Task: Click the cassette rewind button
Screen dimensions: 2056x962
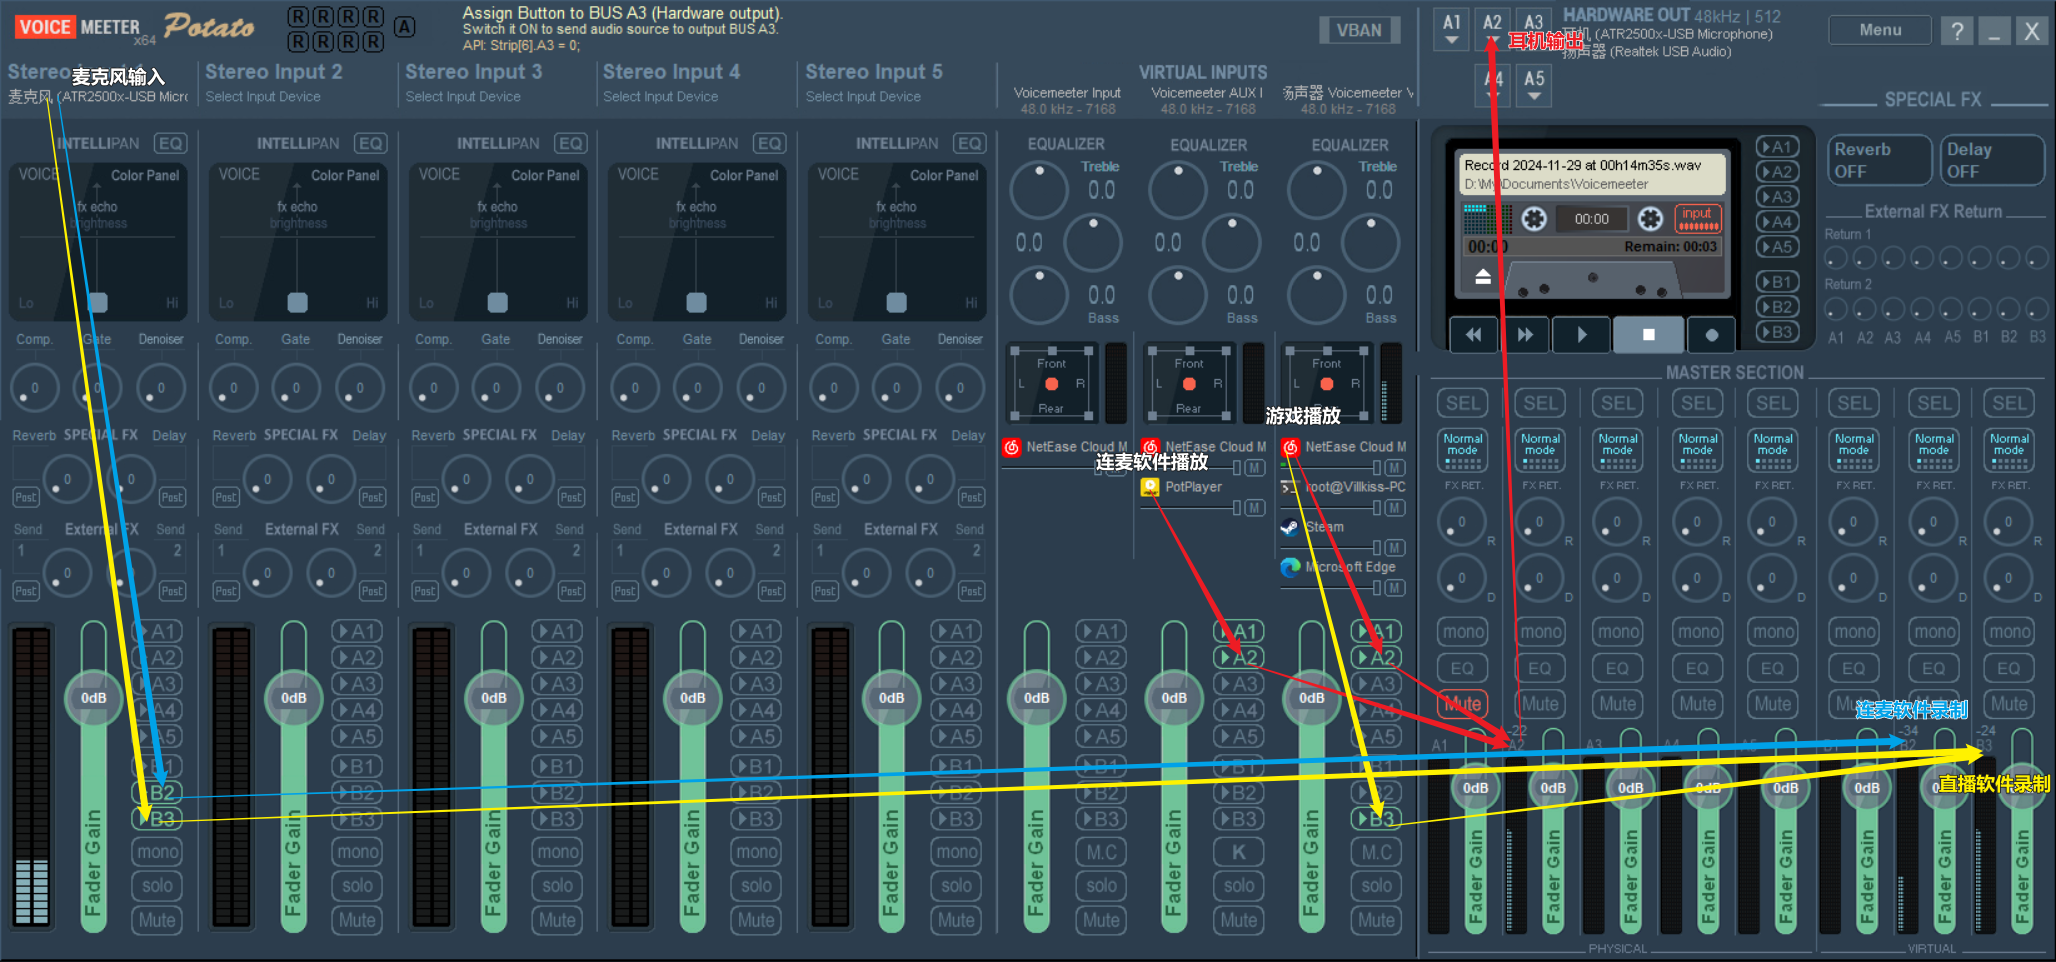Action: click(1473, 335)
